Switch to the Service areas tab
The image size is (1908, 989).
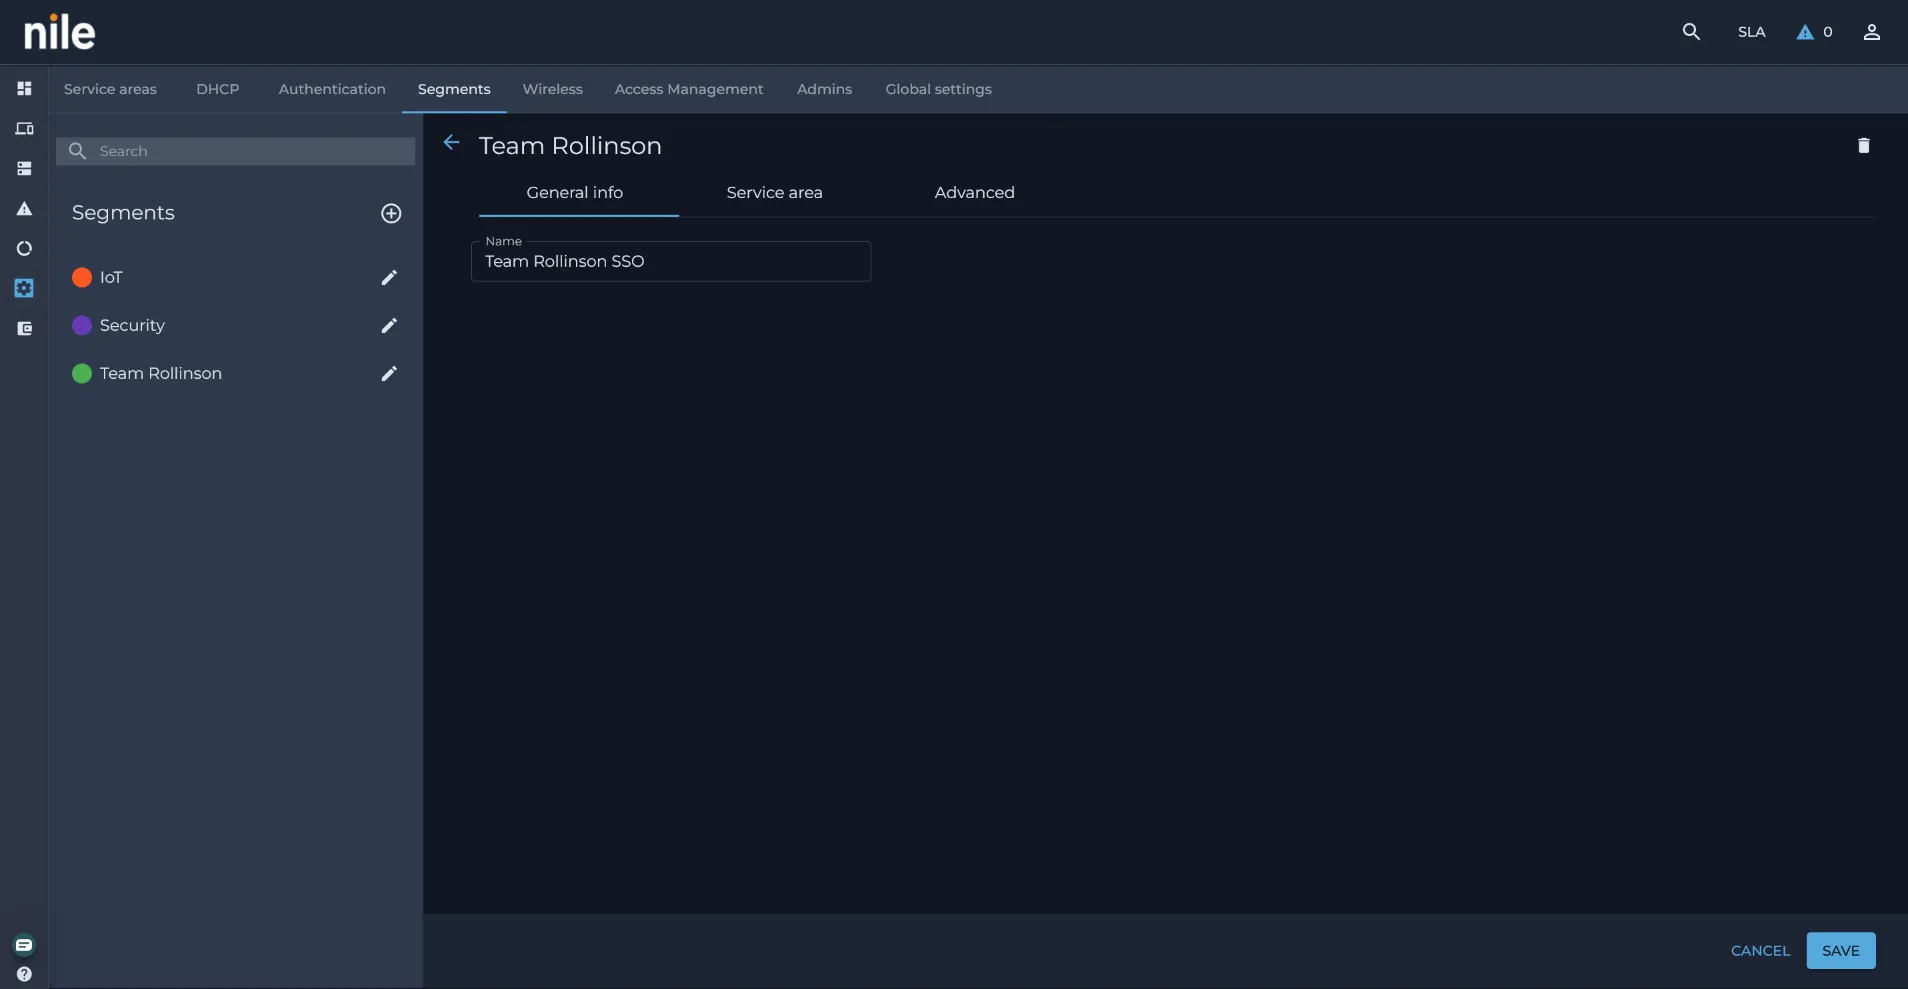(110, 89)
